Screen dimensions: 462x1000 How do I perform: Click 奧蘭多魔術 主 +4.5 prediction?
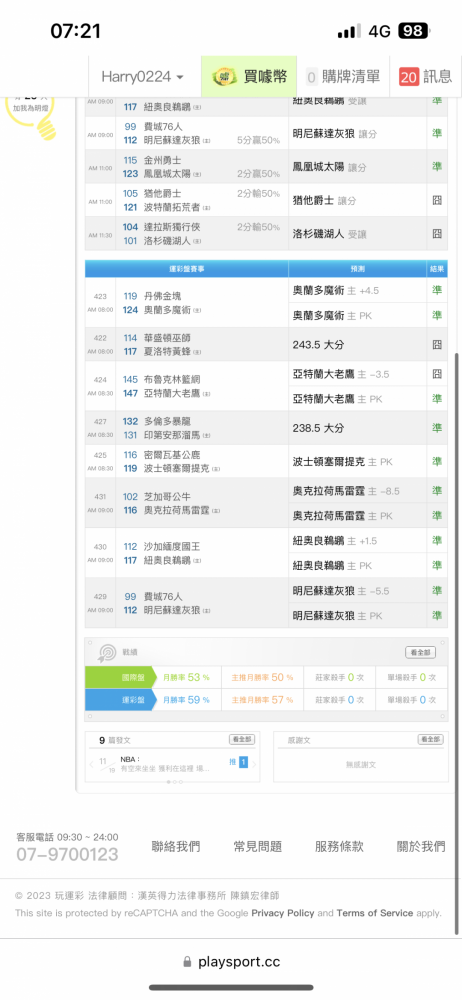coord(336,290)
